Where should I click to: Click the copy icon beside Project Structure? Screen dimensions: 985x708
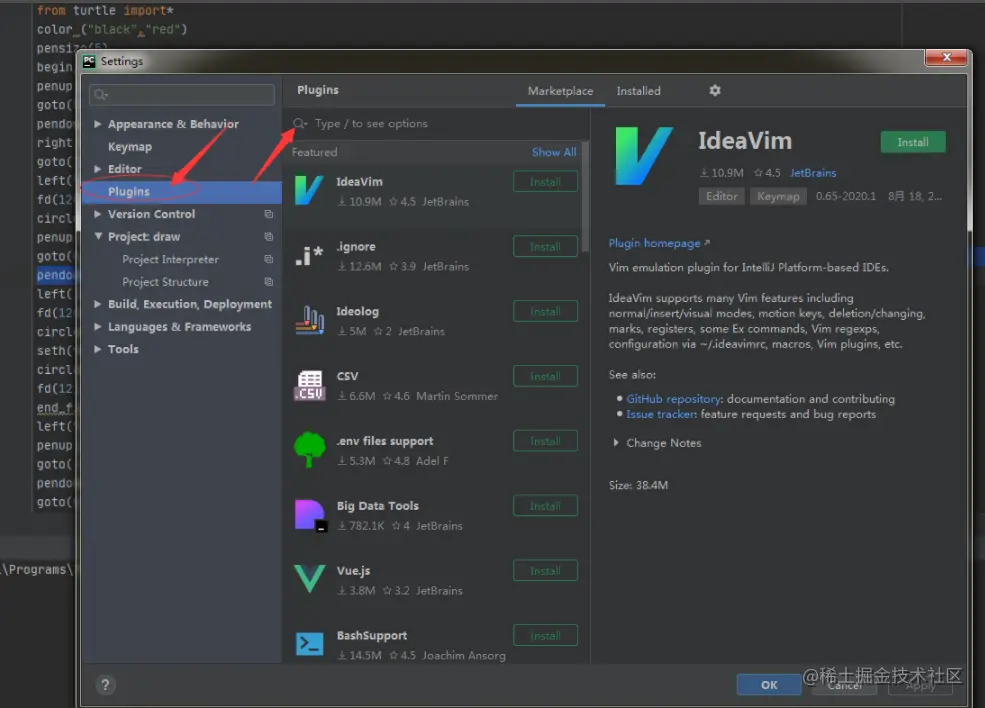pyautogui.click(x=269, y=282)
